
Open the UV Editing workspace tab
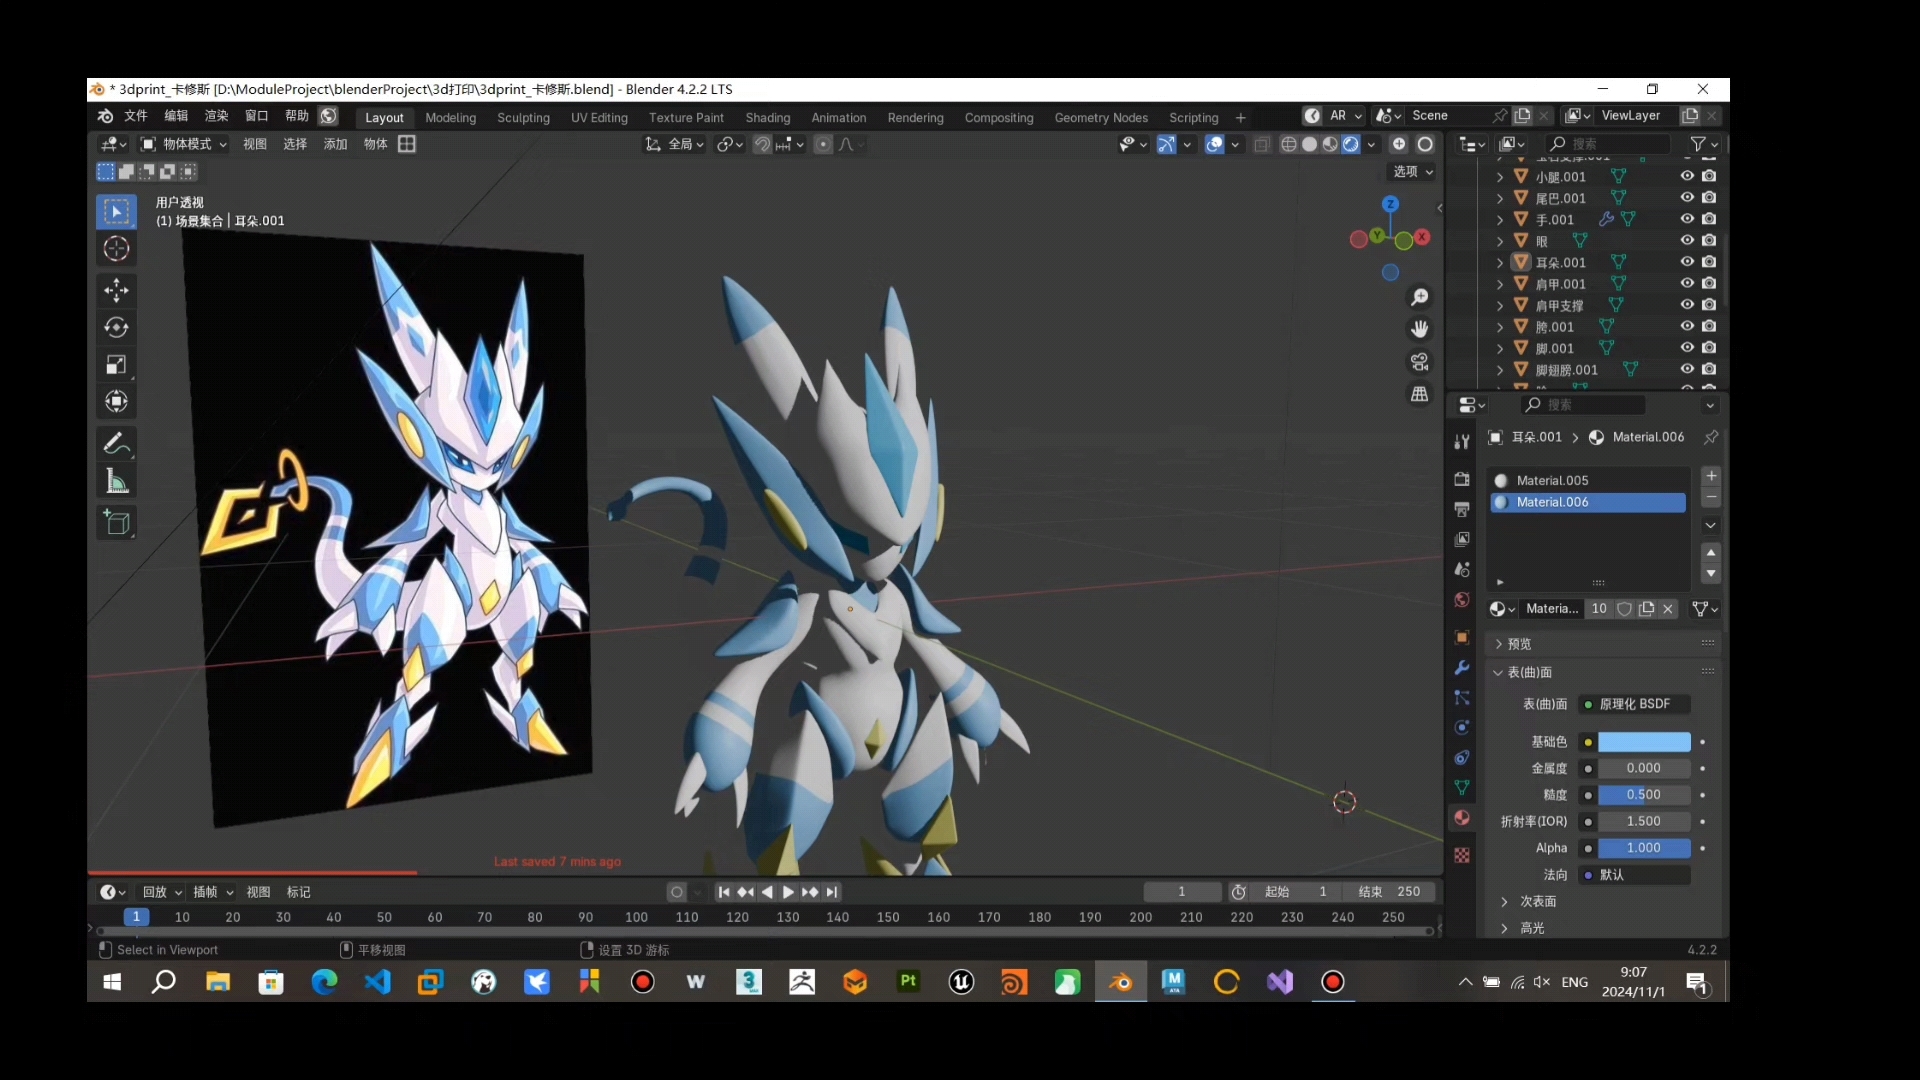[x=600, y=118]
